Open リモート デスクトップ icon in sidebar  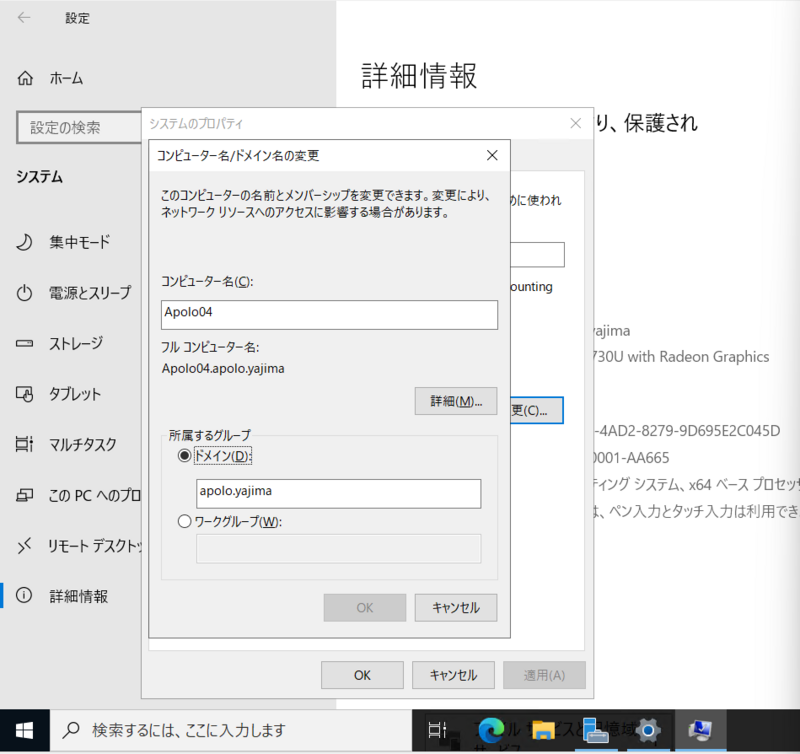click(24, 546)
